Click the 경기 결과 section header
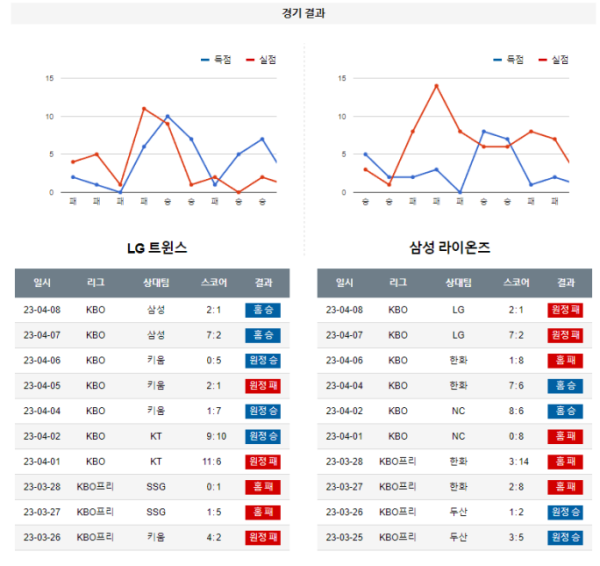This screenshot has width=600, height=566. click(x=303, y=13)
